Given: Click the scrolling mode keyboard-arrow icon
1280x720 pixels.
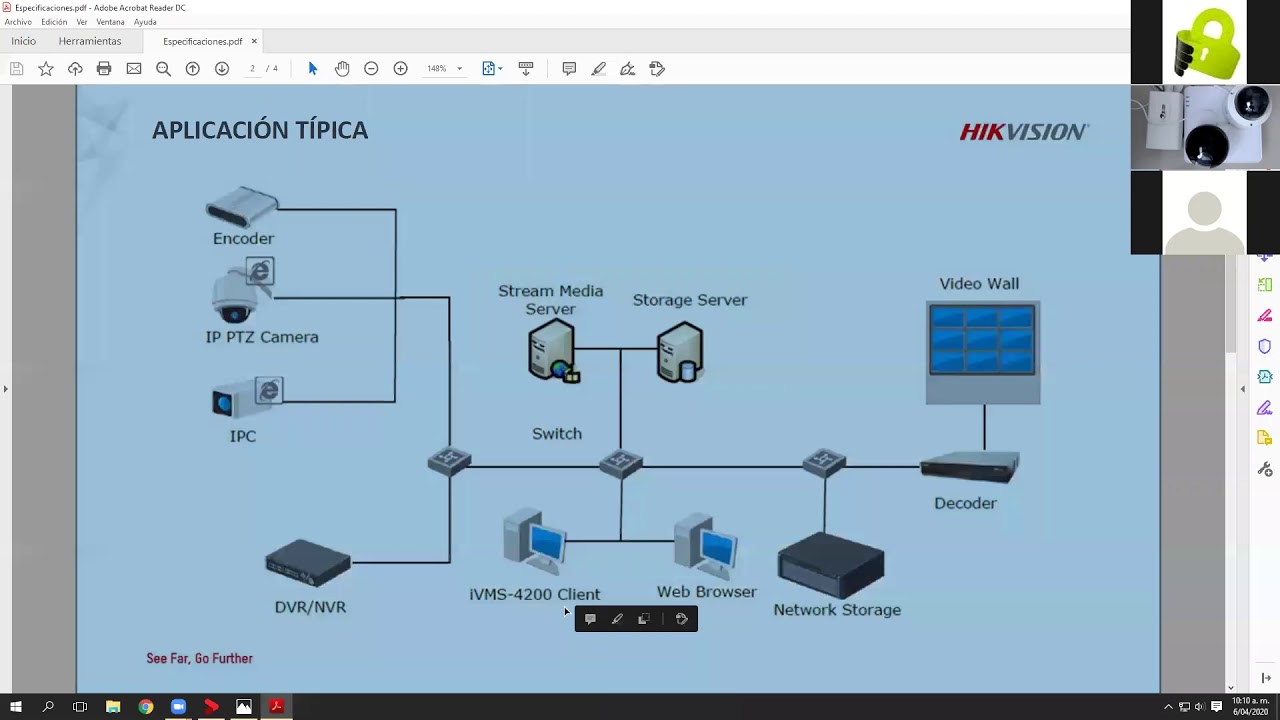Looking at the screenshot, I should point(526,69).
